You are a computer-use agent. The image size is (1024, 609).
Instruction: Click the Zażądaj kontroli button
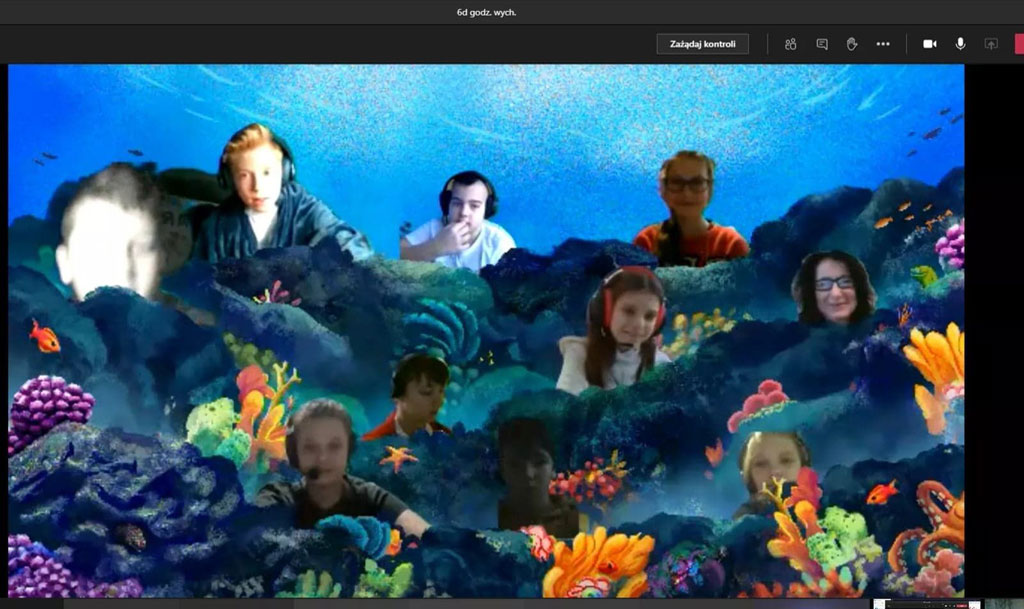pos(702,44)
